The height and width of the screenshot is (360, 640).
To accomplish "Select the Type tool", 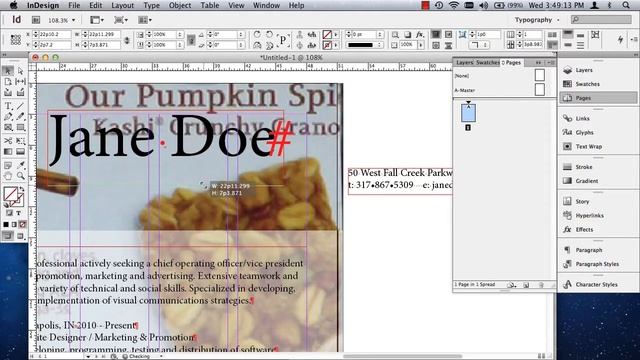I will point(8,106).
